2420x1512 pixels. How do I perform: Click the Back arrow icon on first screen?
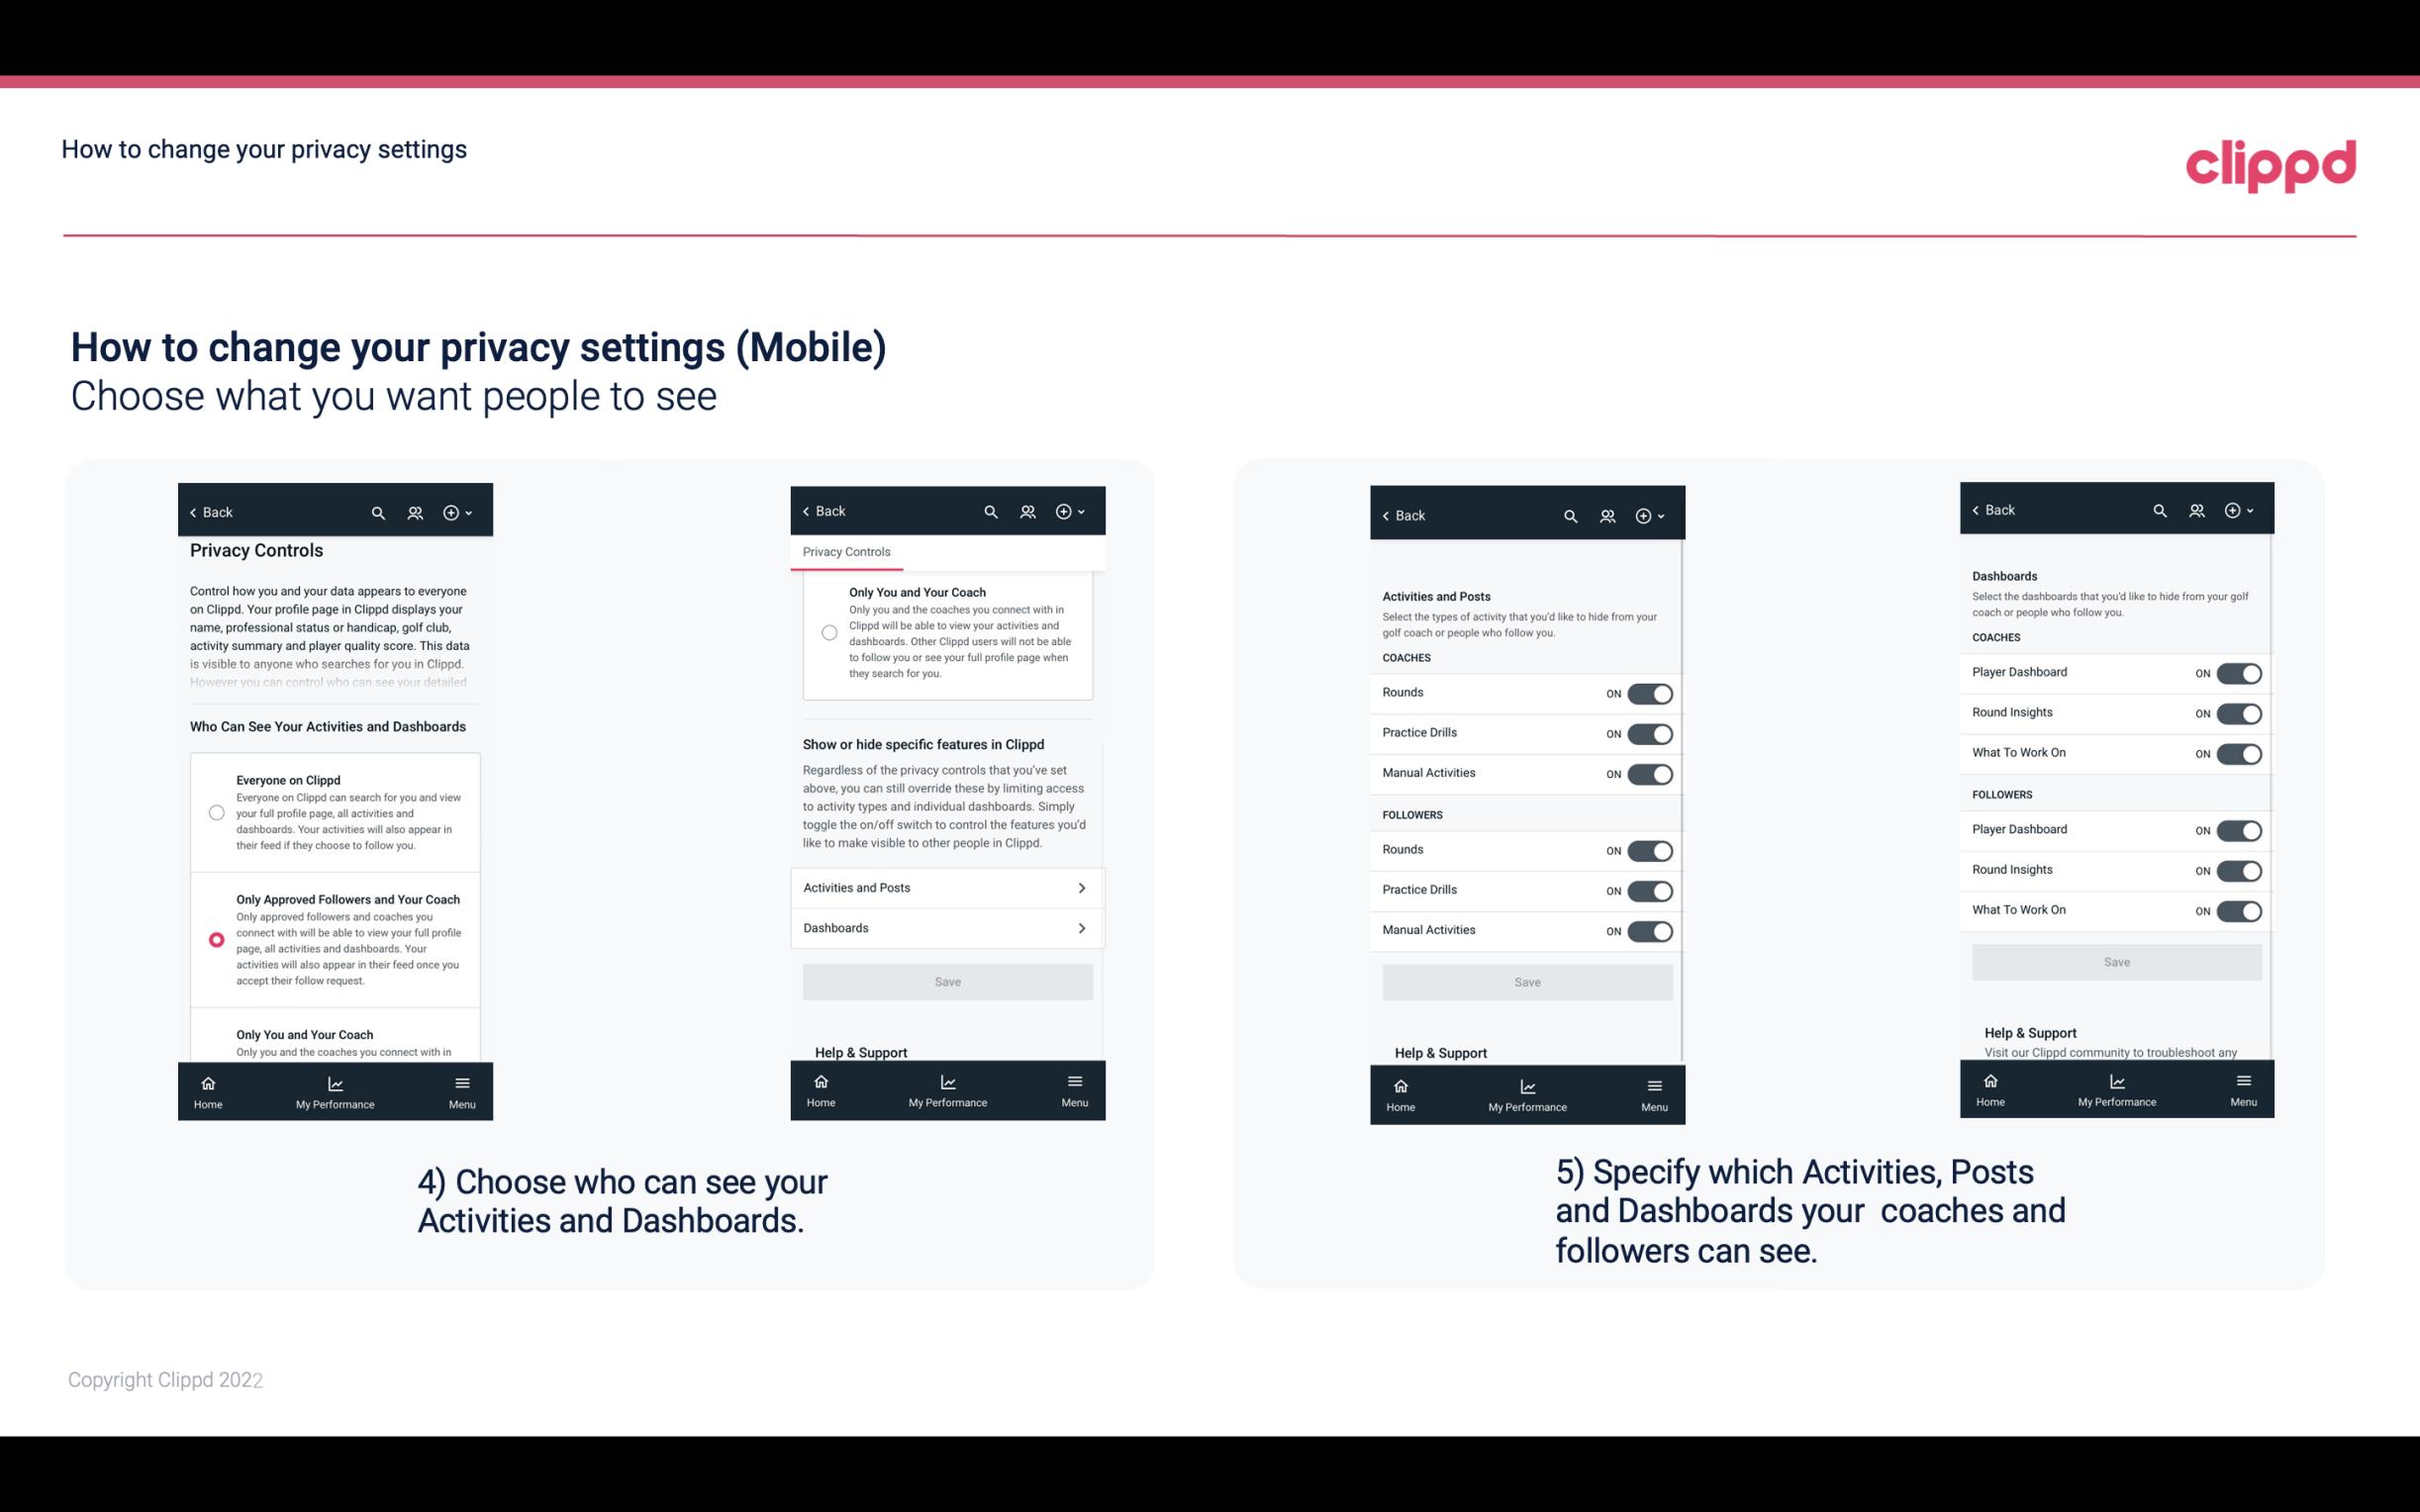193,513
